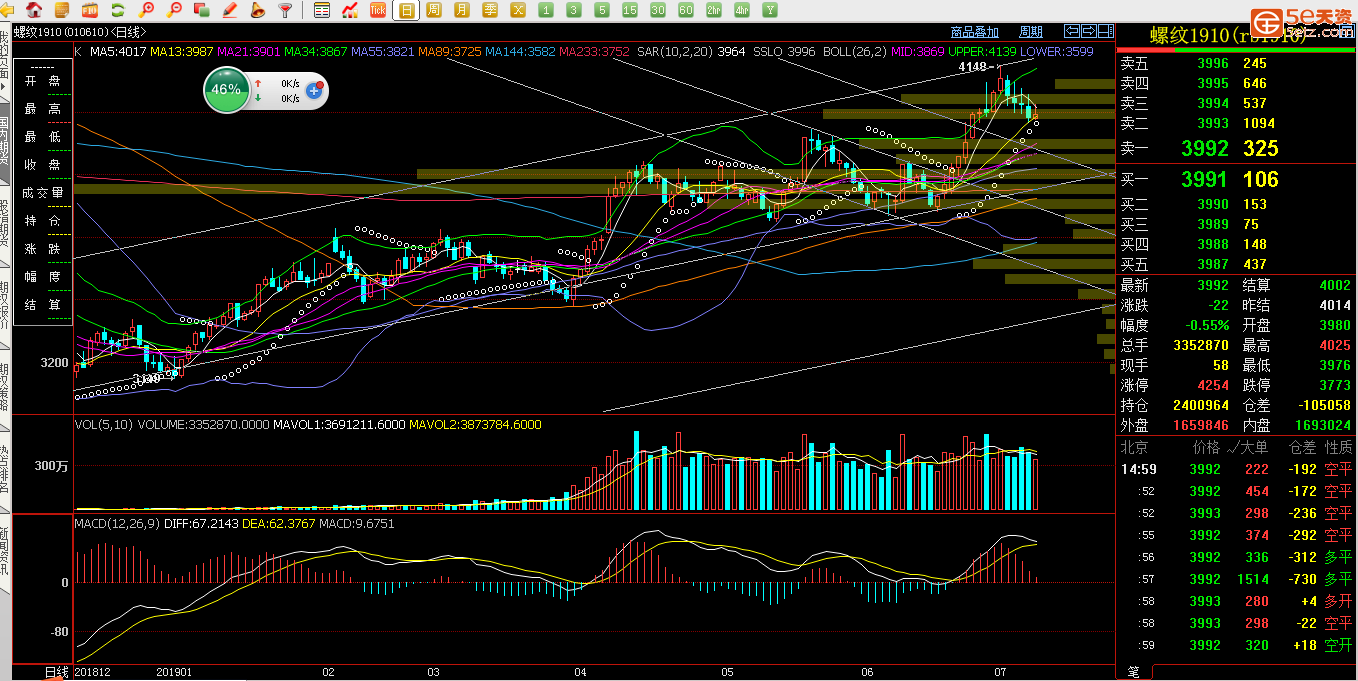The width and height of the screenshot is (1358, 681).
Task: Switch to monthly 月 K-line period
Action: [x=462, y=10]
